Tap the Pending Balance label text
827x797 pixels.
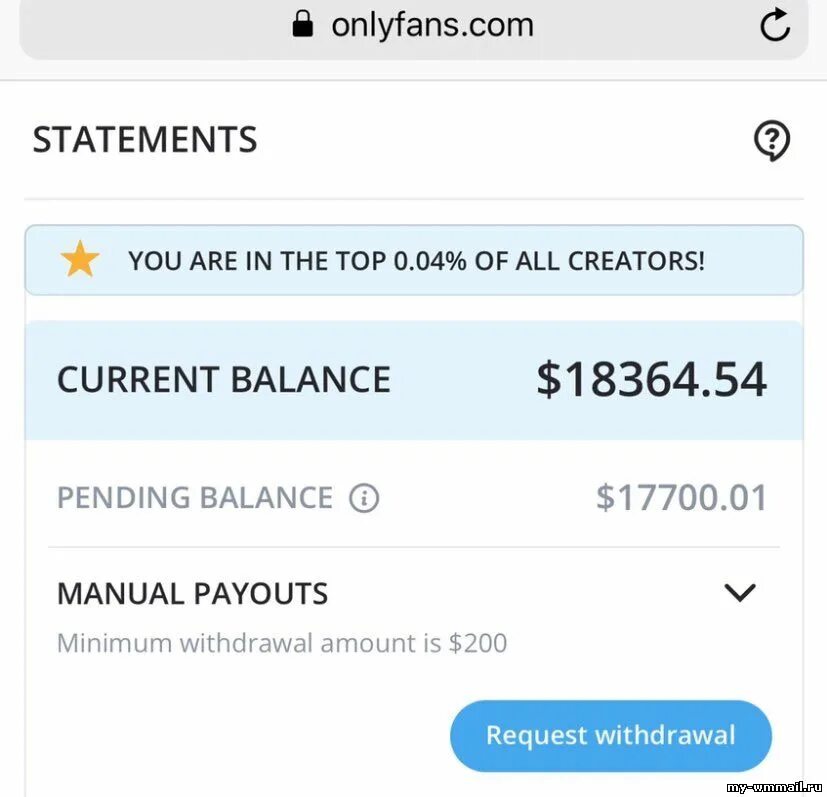(195, 498)
